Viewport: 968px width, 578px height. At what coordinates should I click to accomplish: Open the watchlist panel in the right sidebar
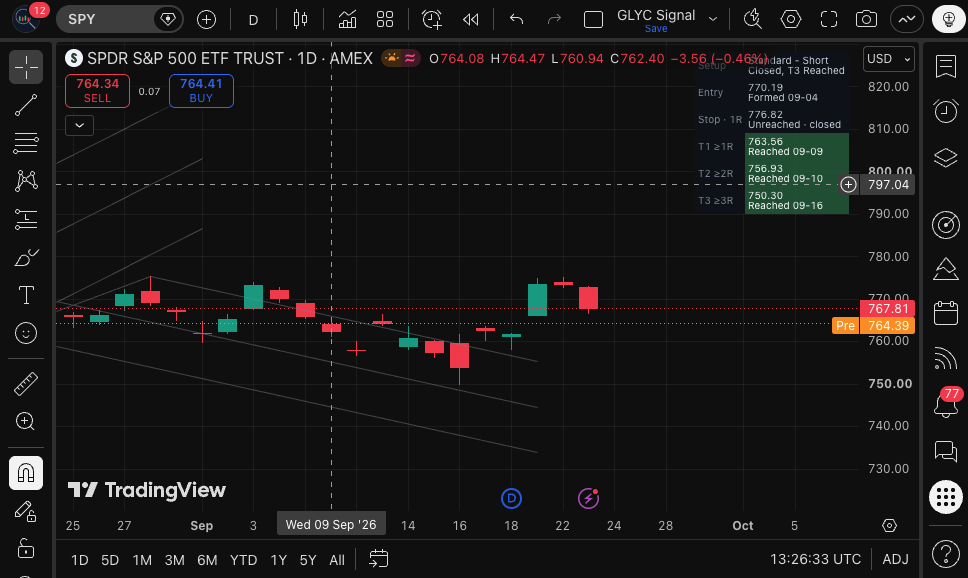946,67
